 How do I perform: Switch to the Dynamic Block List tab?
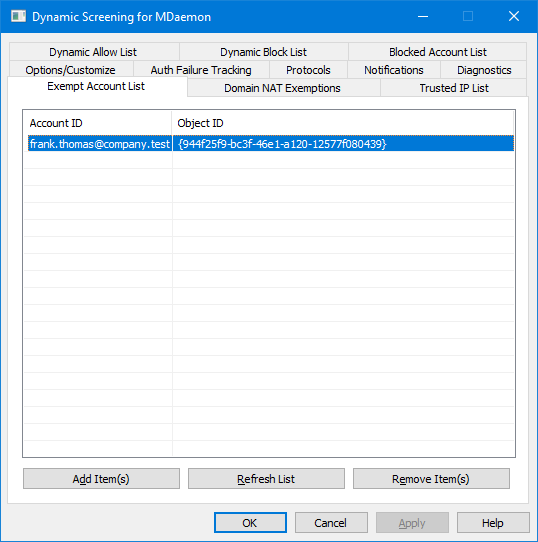[263, 52]
